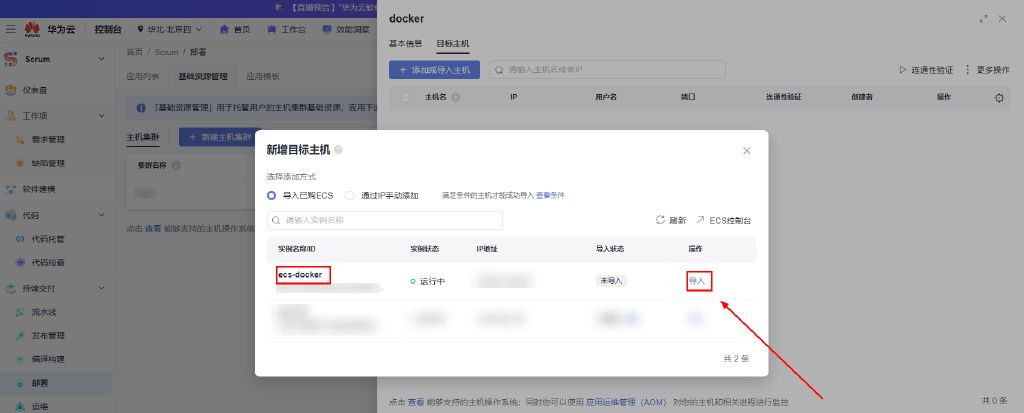Select the 主机集群 sub-tab
Screen dimensions: 1024x413
coord(142,137)
